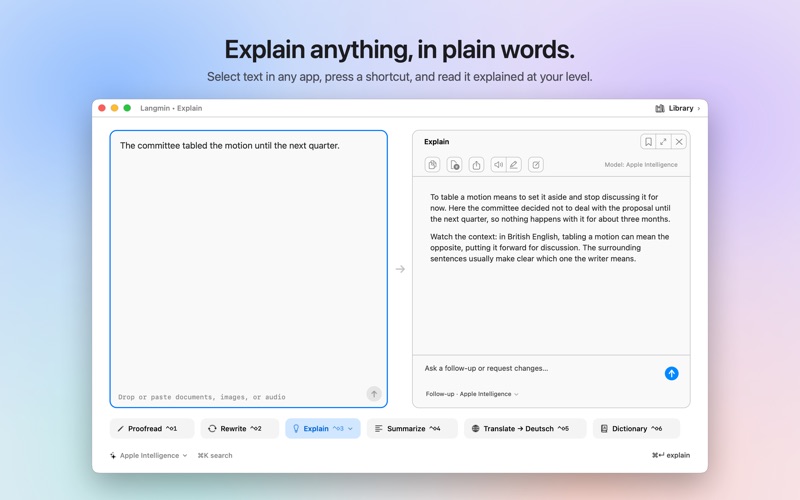Submit input text with grey up-arrow button
The width and height of the screenshot is (800, 500).
[x=374, y=394]
